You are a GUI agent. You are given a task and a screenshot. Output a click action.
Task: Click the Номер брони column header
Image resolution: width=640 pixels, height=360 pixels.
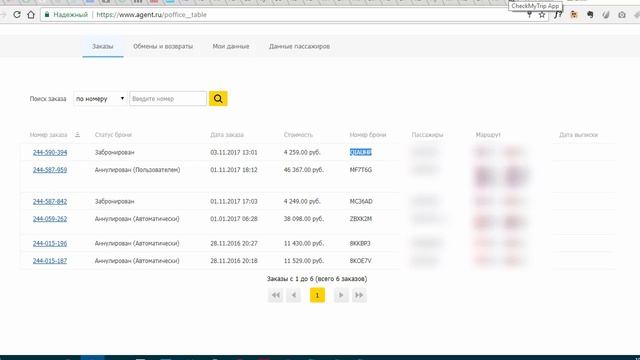368,135
